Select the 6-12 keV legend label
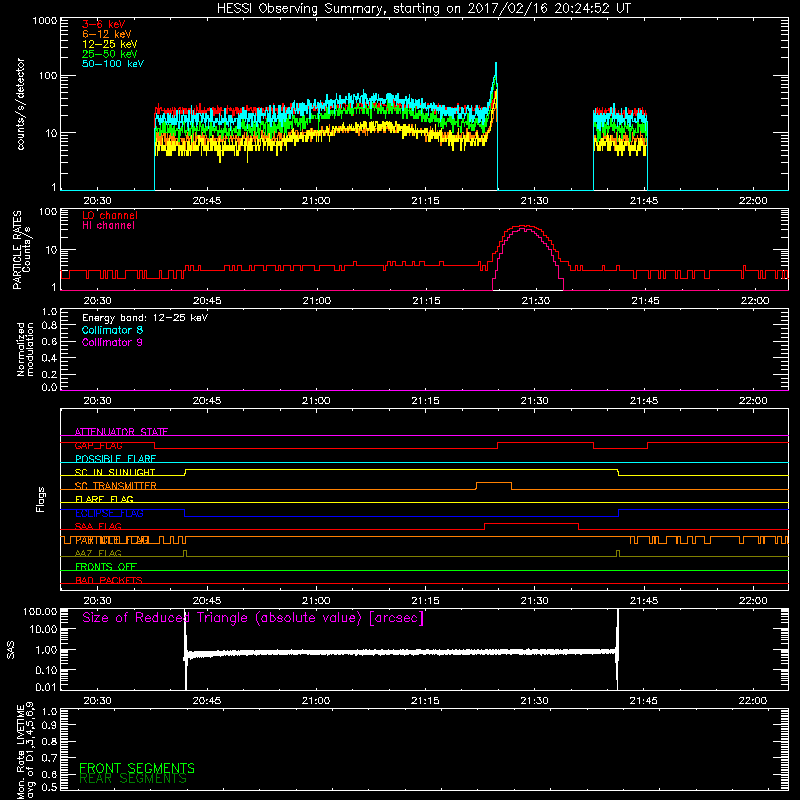Viewport: 800px width, 800px height. tap(107, 34)
